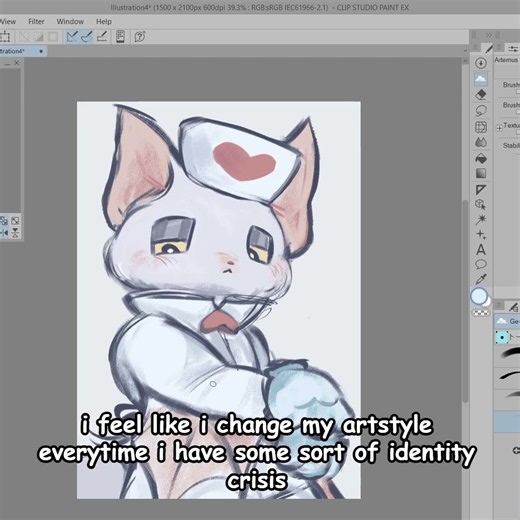Image resolution: width=520 pixels, height=520 pixels.
Task: Select the Gradient tool
Action: pos(480,174)
